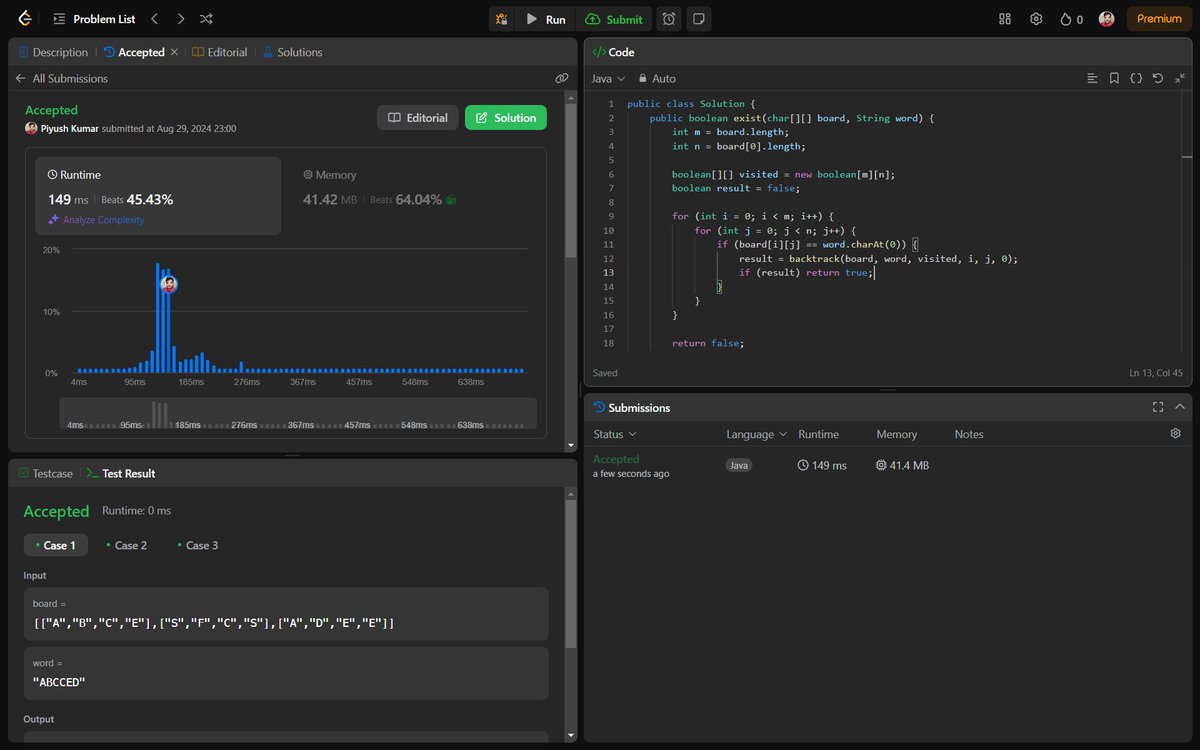The width and height of the screenshot is (1200, 750).
Task: Click the curly braces icon in editor
Action: tap(1136, 78)
